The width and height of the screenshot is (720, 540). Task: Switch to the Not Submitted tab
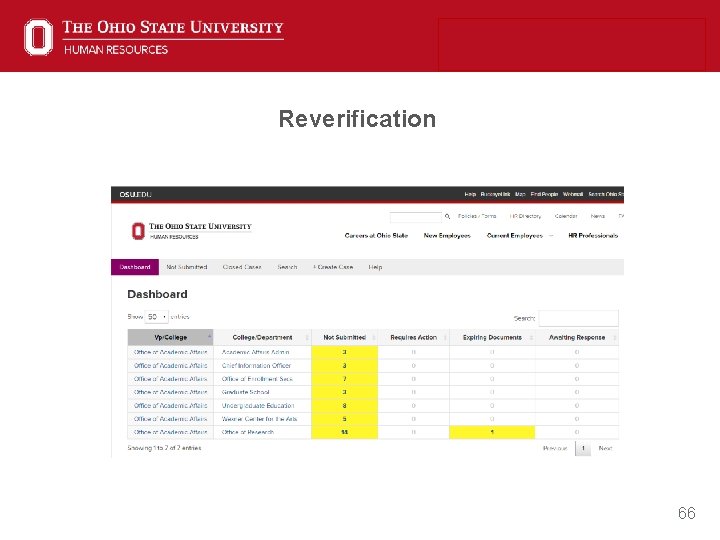click(187, 267)
